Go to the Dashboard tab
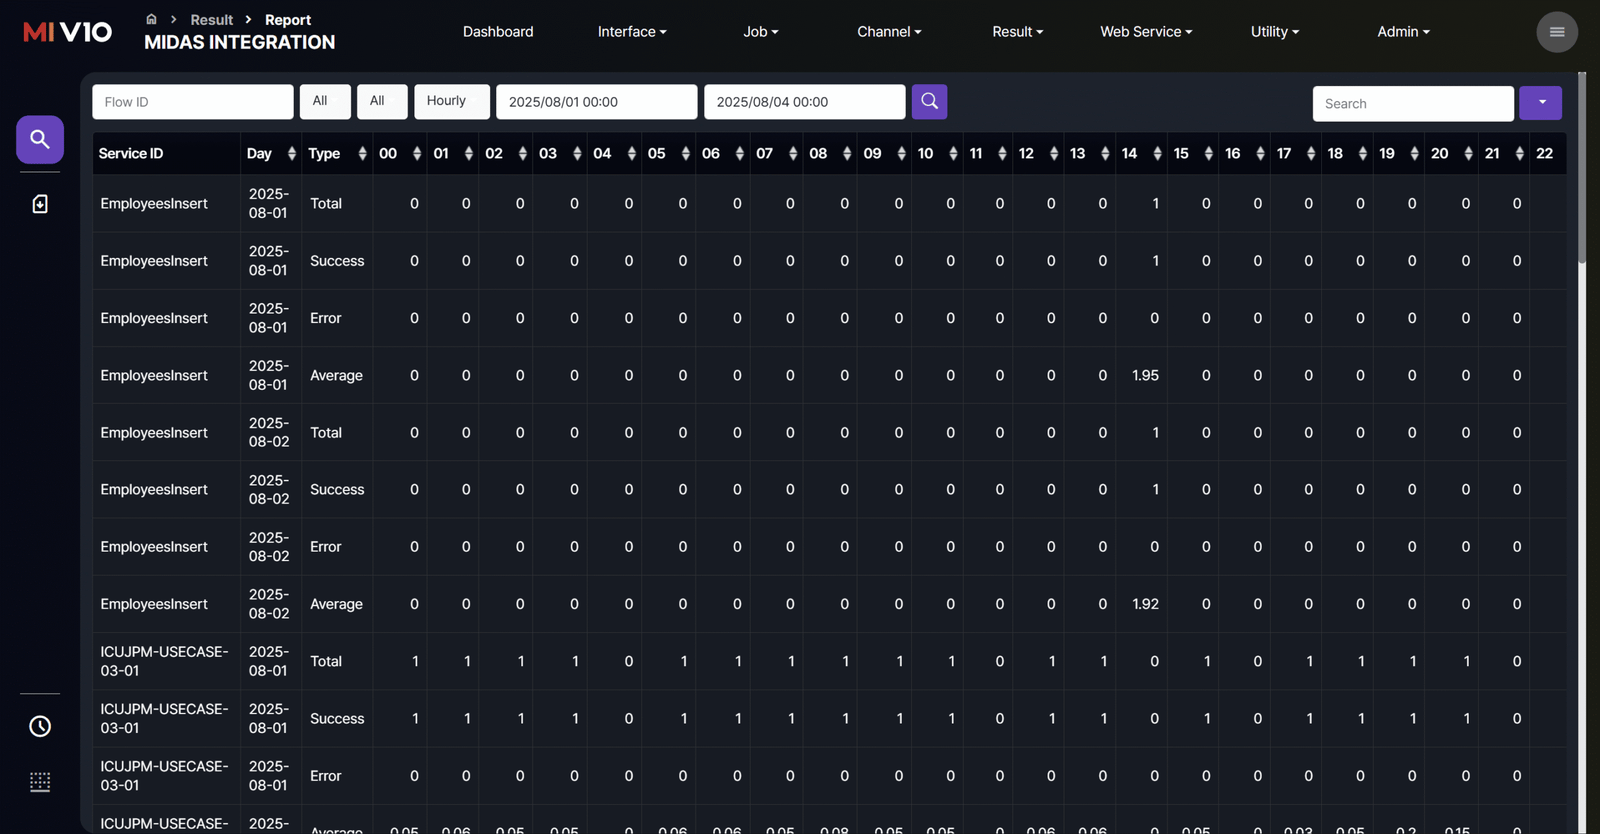 [498, 32]
